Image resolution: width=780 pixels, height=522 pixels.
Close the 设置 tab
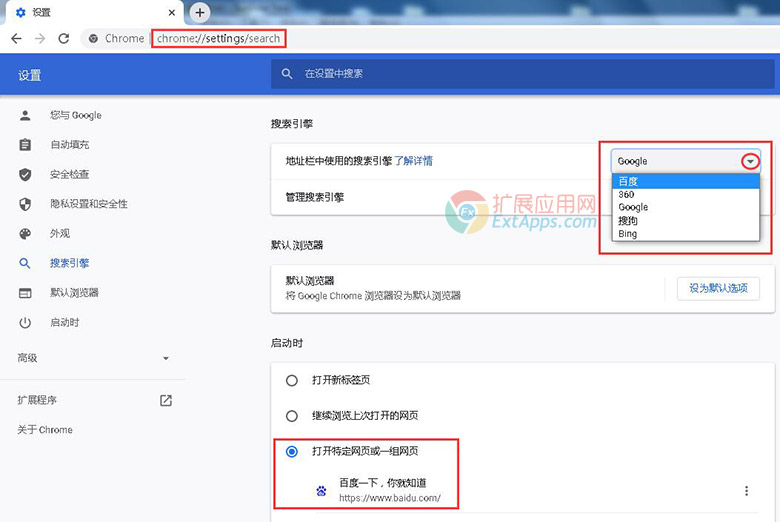172,12
